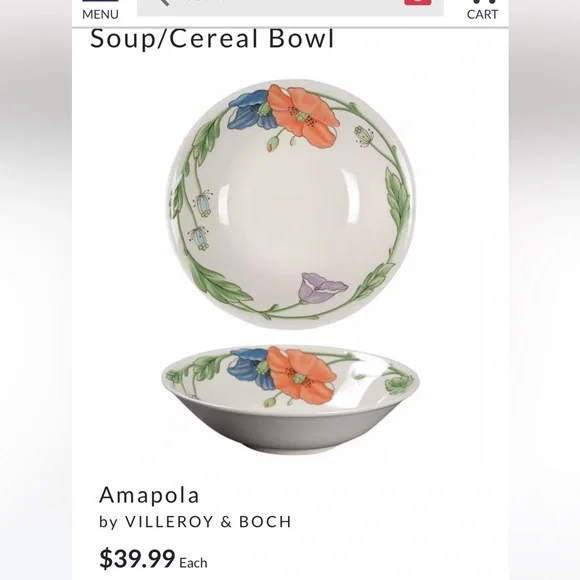Open the MENU hamburger icon
This screenshot has width=580, height=580.
point(100,1)
